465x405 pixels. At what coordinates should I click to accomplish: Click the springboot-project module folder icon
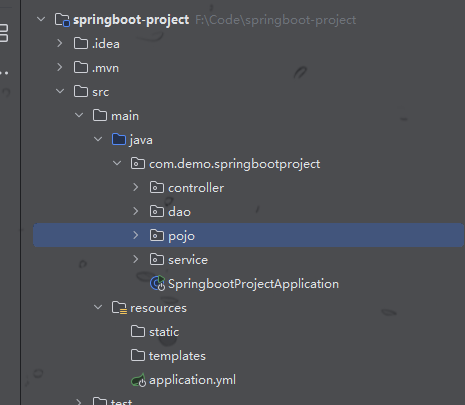pyautogui.click(x=62, y=20)
